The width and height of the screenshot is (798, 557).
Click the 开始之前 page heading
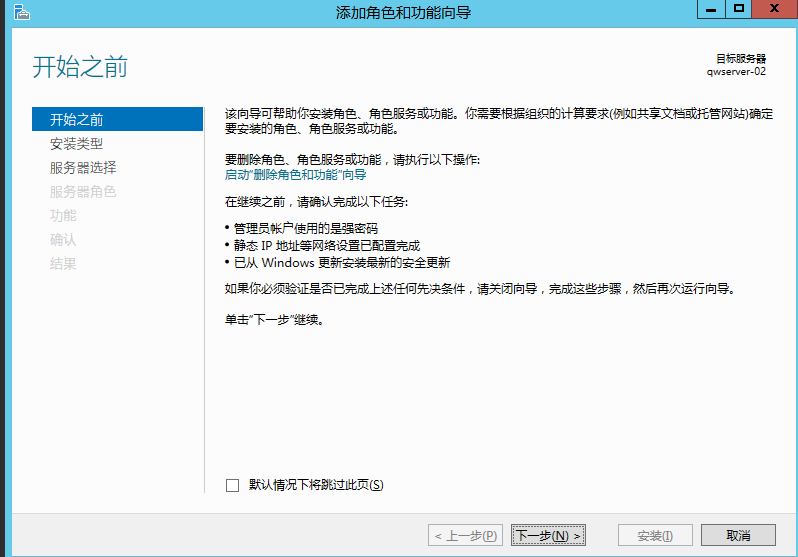[80, 67]
